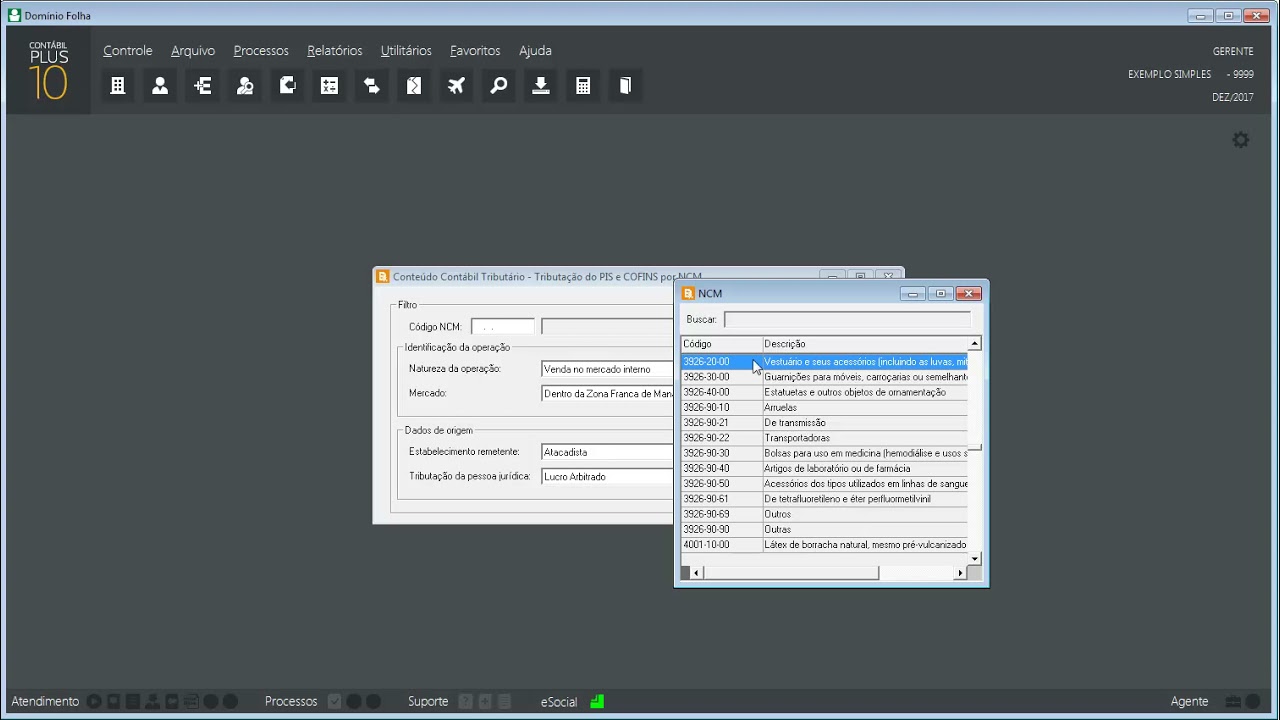The width and height of the screenshot is (1280, 720).
Task: Click the NCM horizontal scroll-right arrow
Action: click(x=960, y=573)
